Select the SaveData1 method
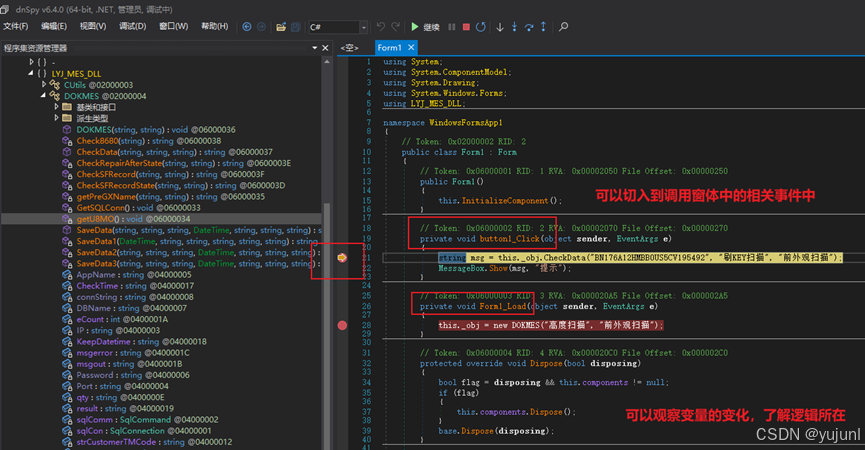 coord(197,241)
